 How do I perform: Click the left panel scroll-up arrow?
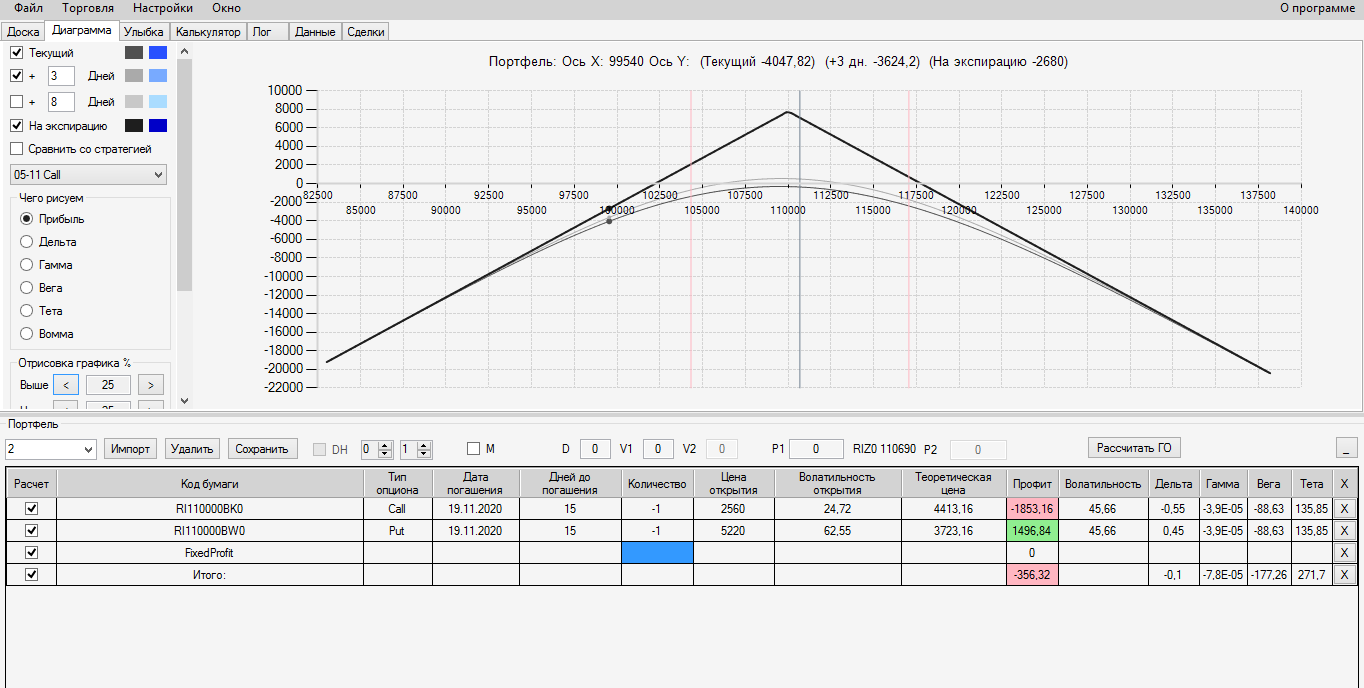[x=183, y=52]
